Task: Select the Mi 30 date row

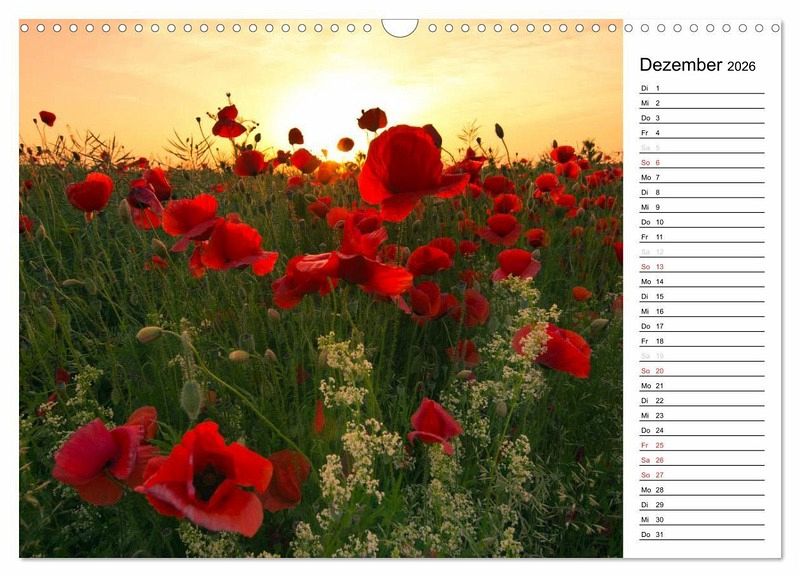Action: tap(702, 519)
